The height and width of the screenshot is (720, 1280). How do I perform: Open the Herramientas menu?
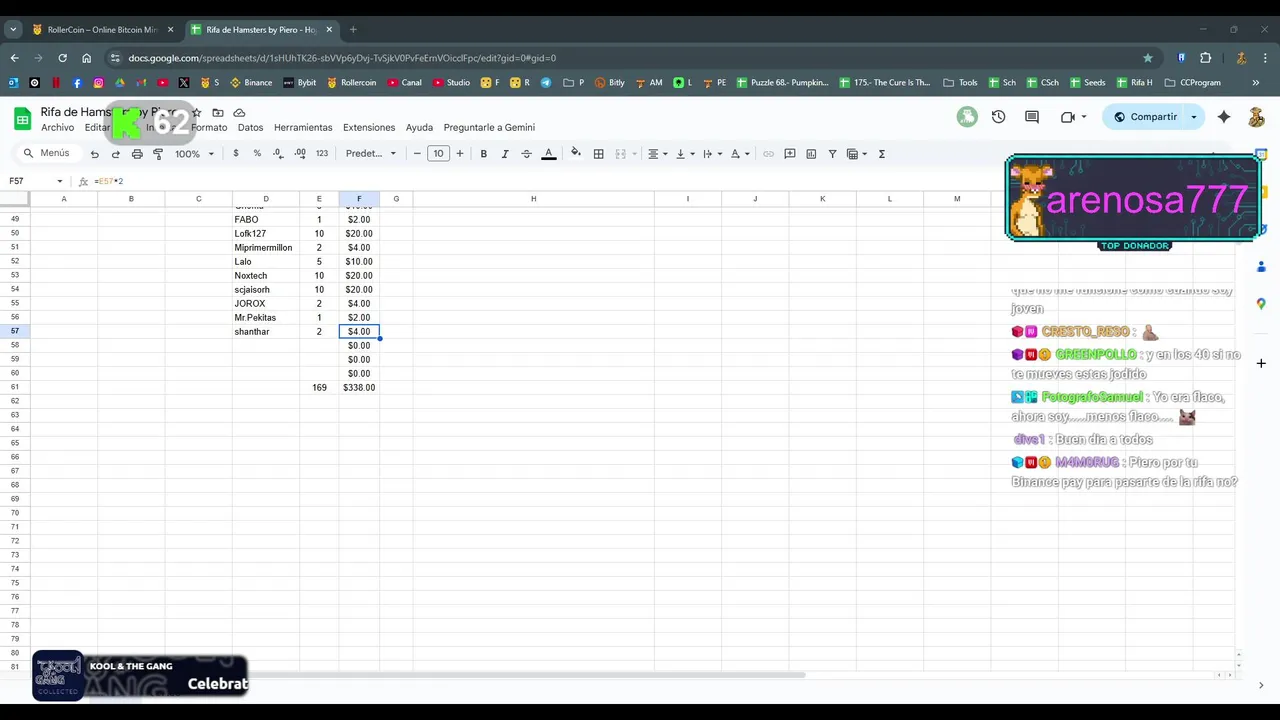[303, 128]
